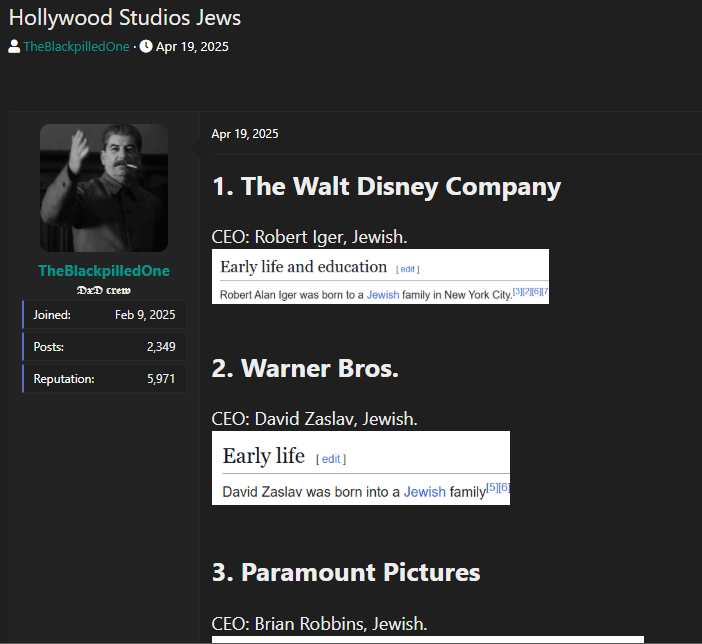Image resolution: width=702 pixels, height=644 pixels.
Task: Open the Robert Iger Wikipedia excerpt image
Action: [380, 276]
